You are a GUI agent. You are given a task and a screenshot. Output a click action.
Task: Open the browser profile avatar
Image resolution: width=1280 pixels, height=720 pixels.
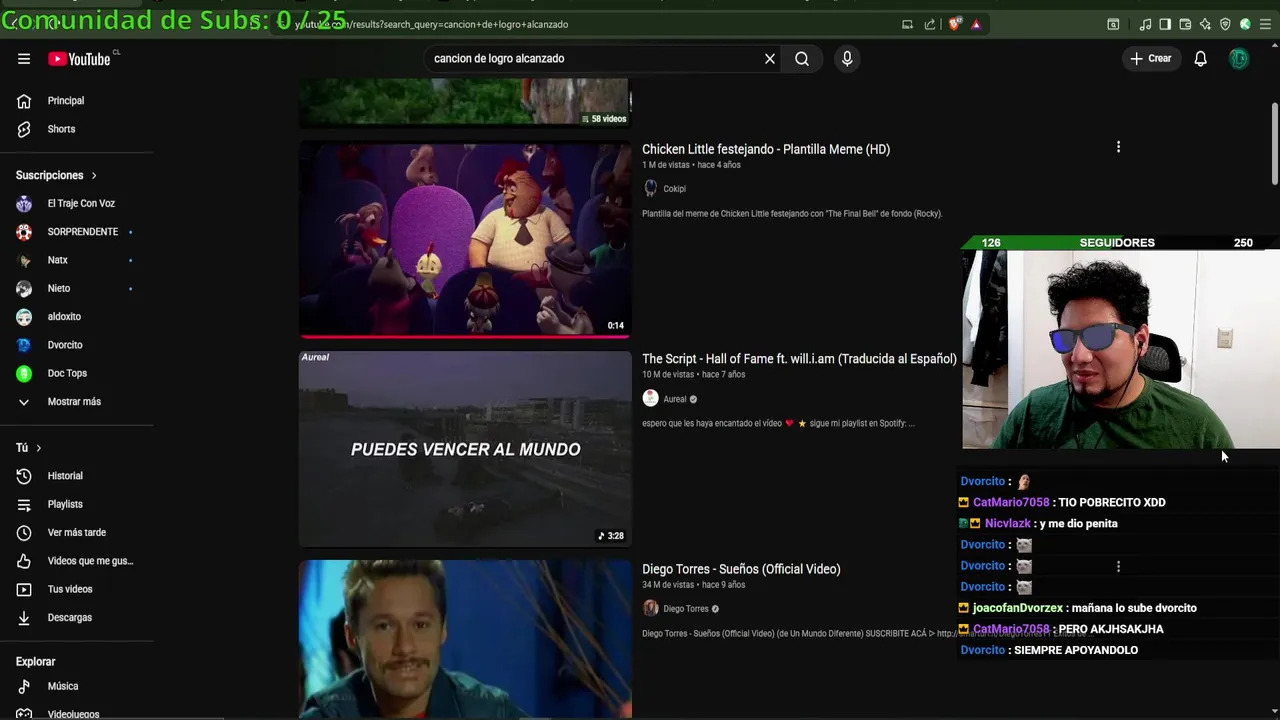[x=1245, y=24]
